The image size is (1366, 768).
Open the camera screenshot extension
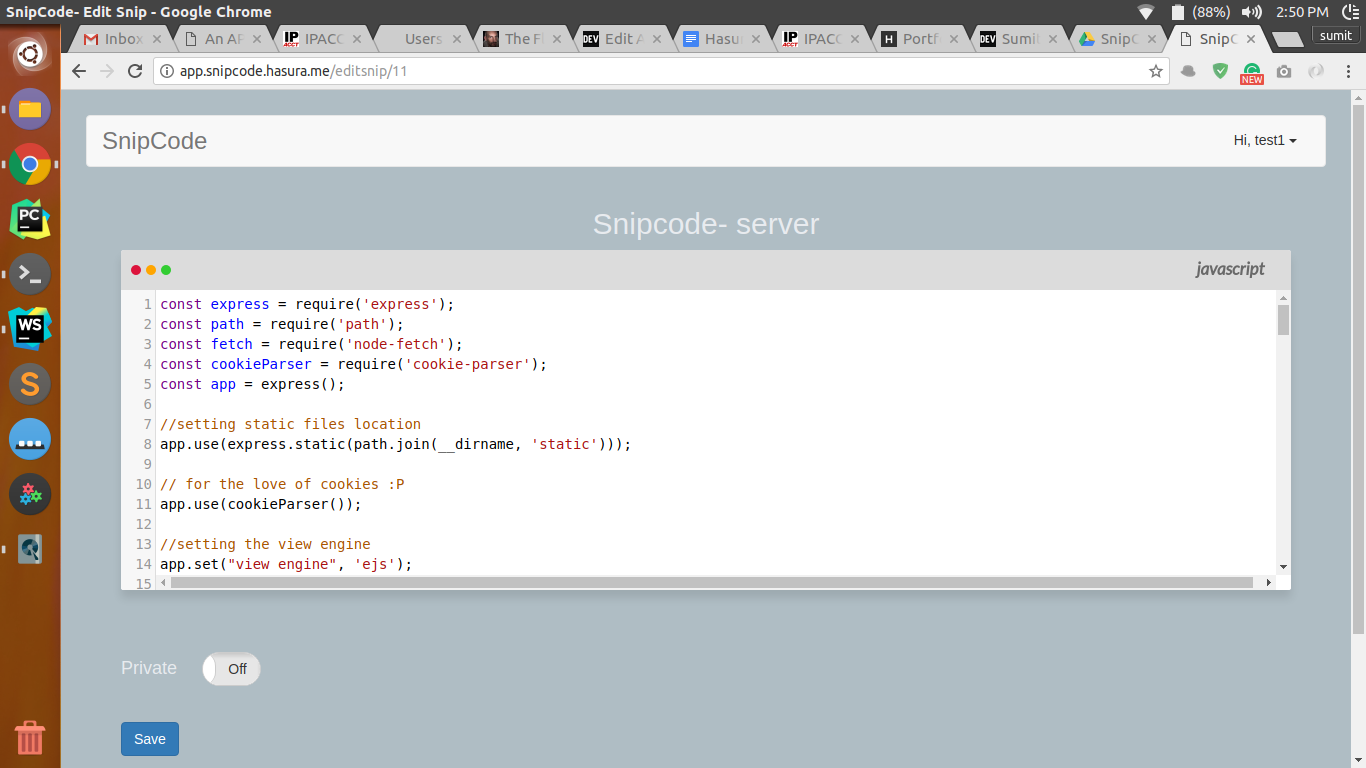(1284, 71)
